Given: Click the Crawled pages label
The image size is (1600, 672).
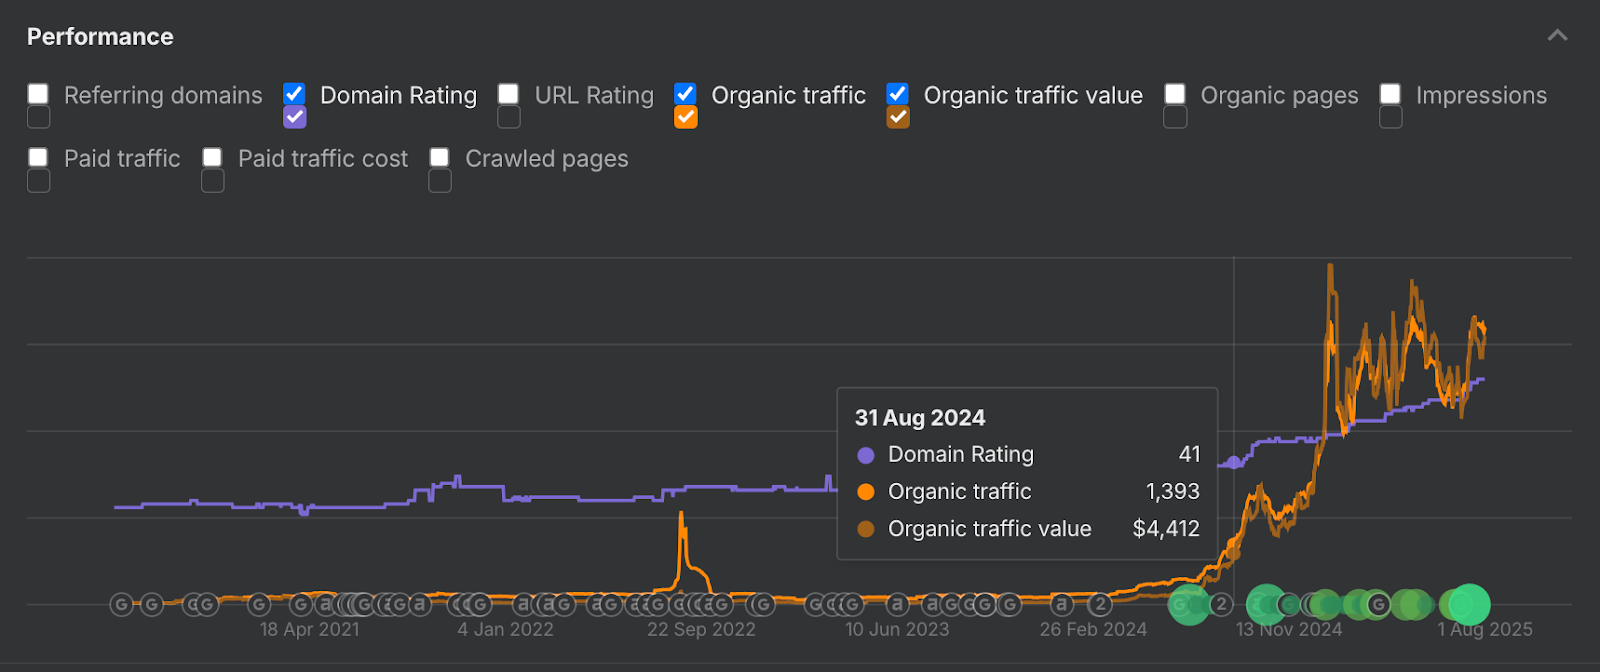Looking at the screenshot, I should (x=546, y=158).
